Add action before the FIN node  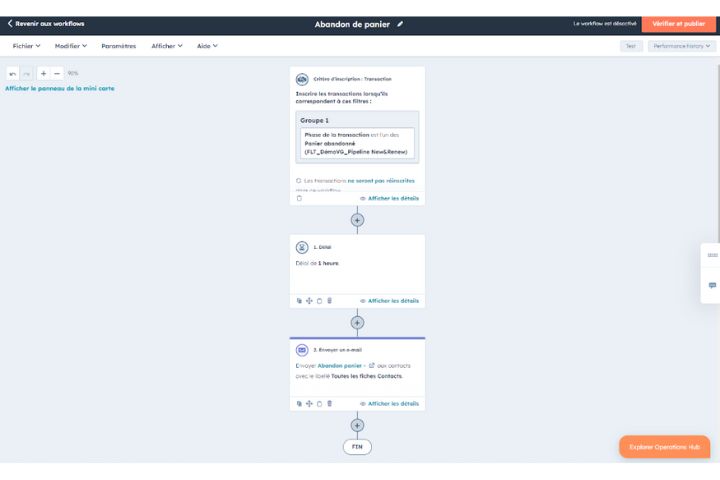357,425
